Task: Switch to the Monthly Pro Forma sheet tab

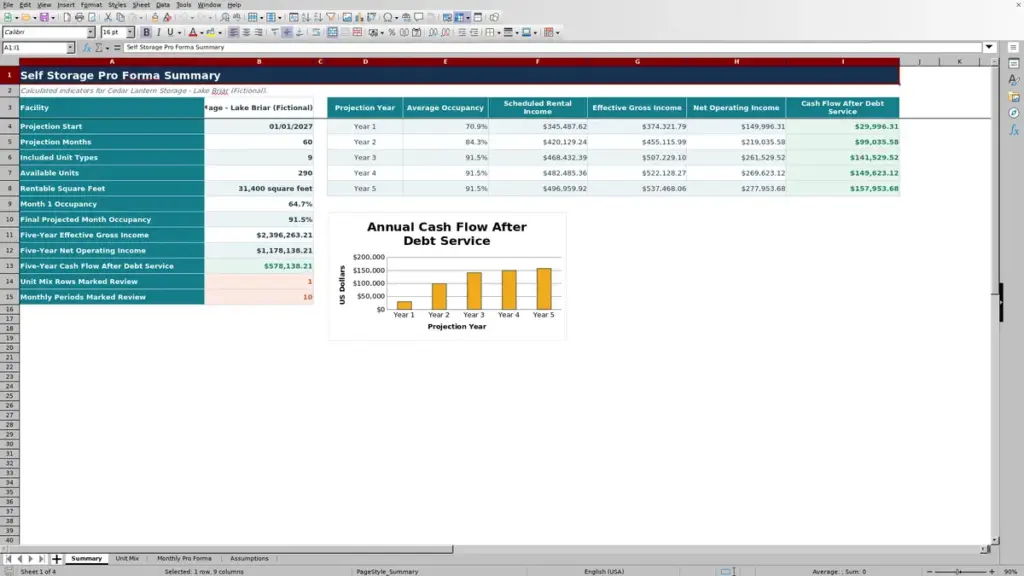Action: pyautogui.click(x=184, y=558)
